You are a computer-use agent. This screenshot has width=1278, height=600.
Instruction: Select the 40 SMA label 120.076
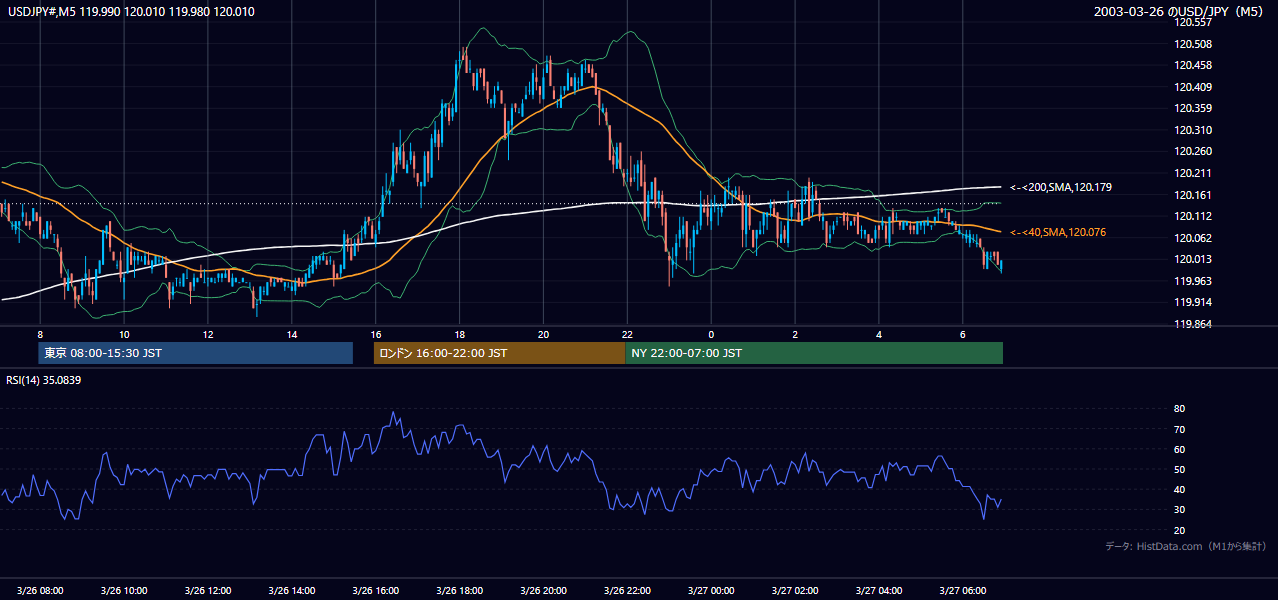[1058, 232]
